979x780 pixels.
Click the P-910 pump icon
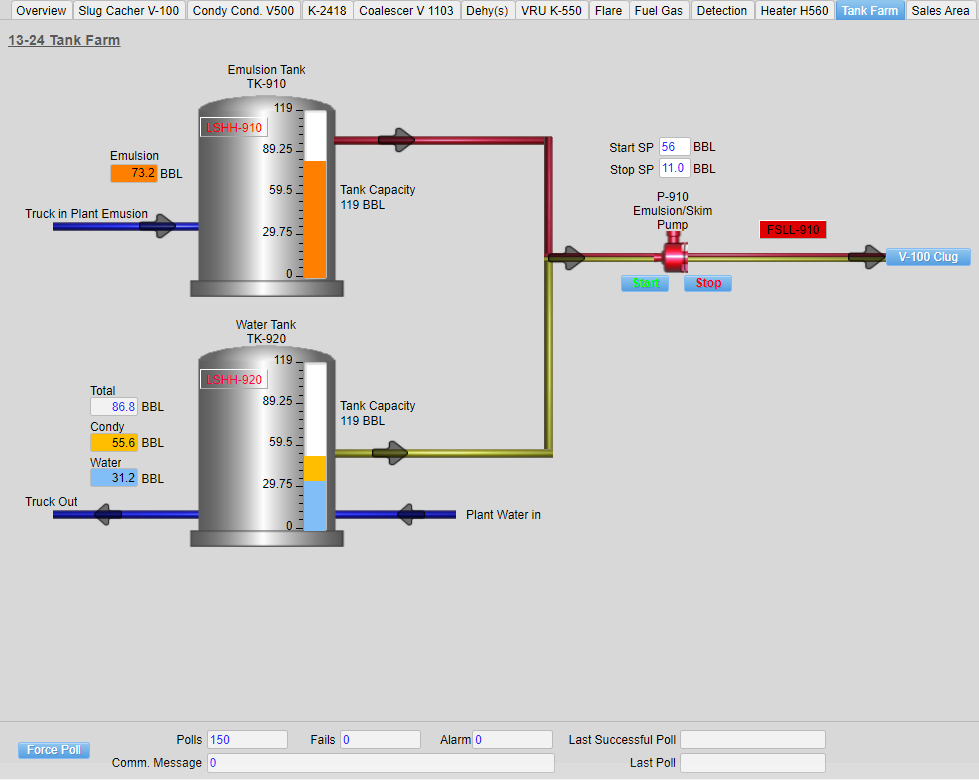pyautogui.click(x=673, y=254)
